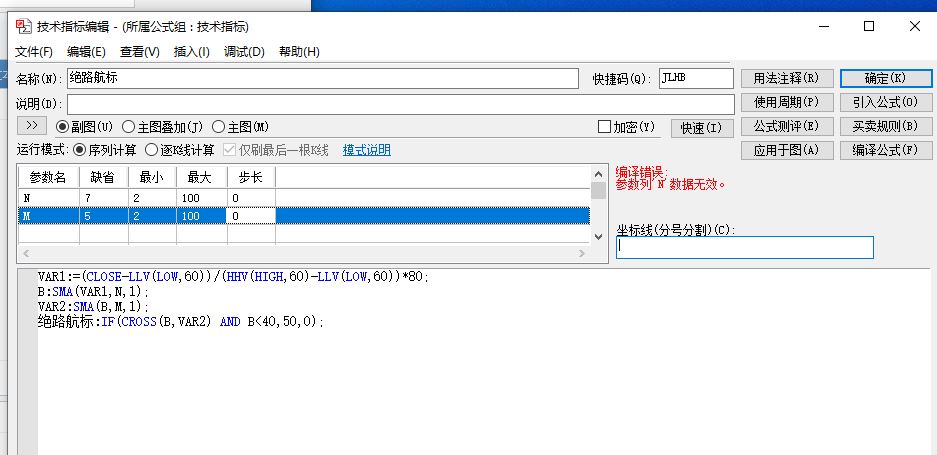Click the 快速(I) button
Image resolution: width=937 pixels, height=455 pixels.
coord(702,128)
